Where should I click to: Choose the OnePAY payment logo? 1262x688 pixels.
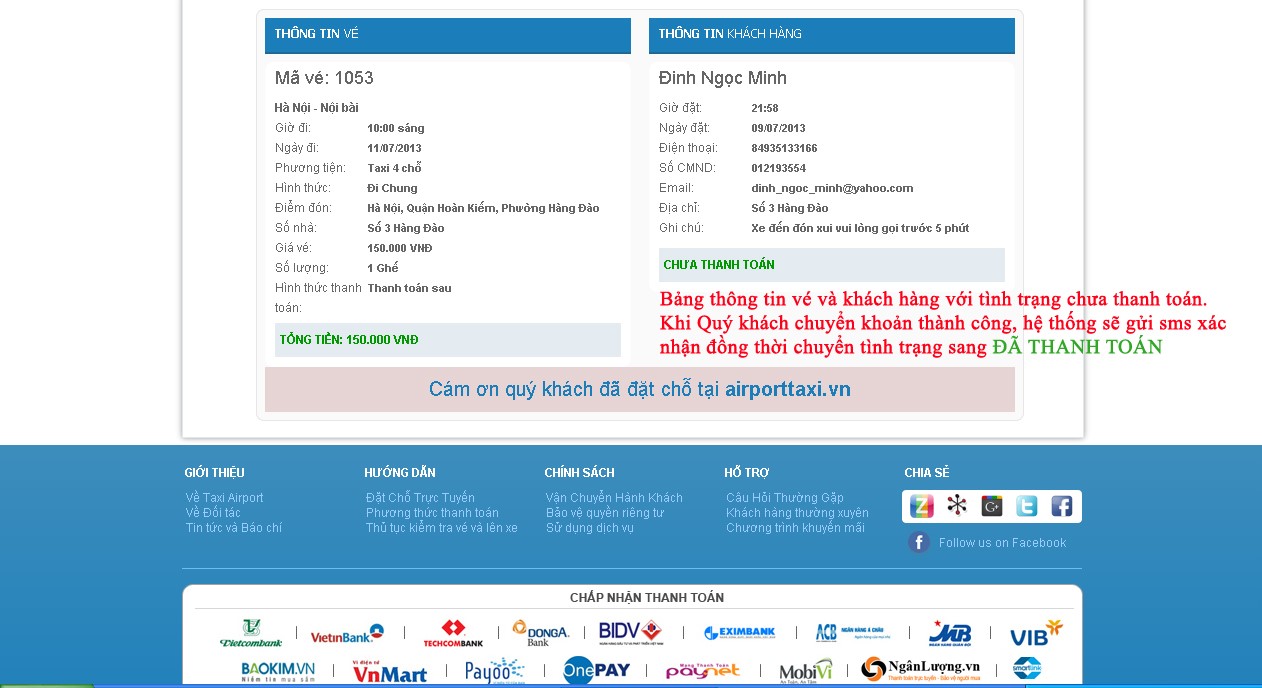(x=596, y=670)
